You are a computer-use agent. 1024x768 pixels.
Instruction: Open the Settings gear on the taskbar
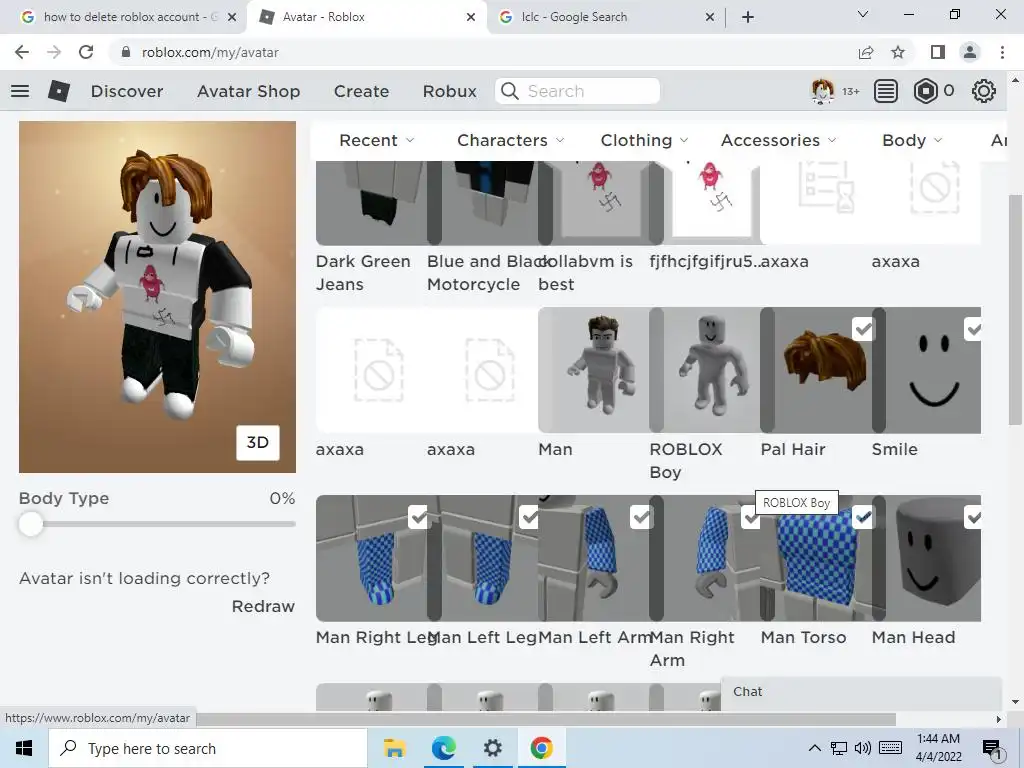(x=492, y=748)
